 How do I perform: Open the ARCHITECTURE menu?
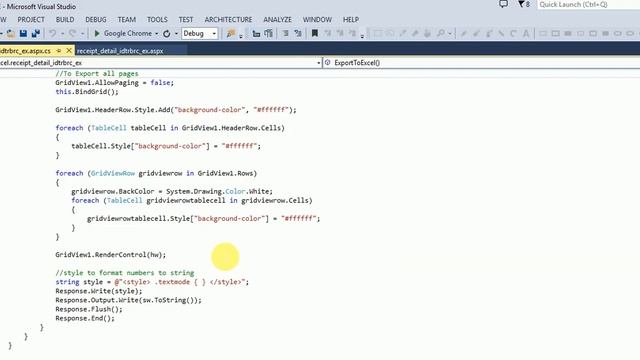coord(228,20)
